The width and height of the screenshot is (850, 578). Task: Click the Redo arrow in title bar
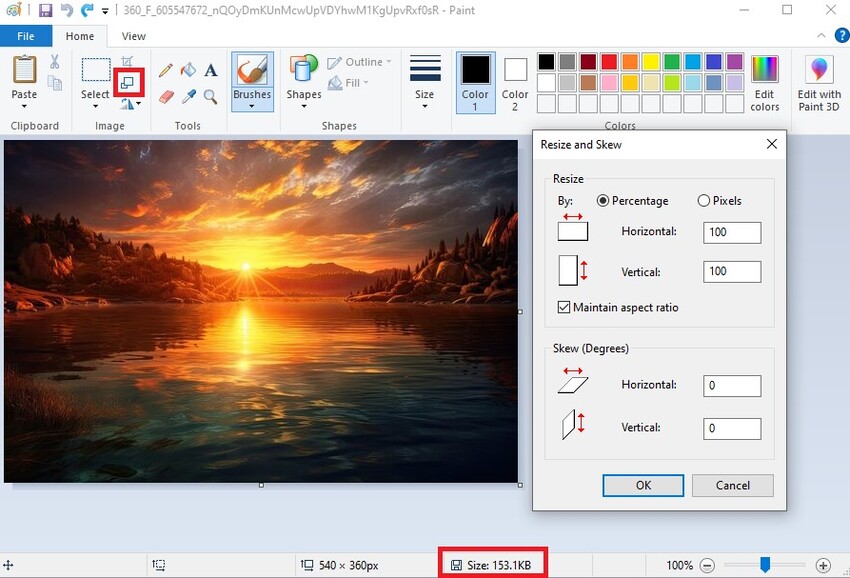click(x=86, y=10)
